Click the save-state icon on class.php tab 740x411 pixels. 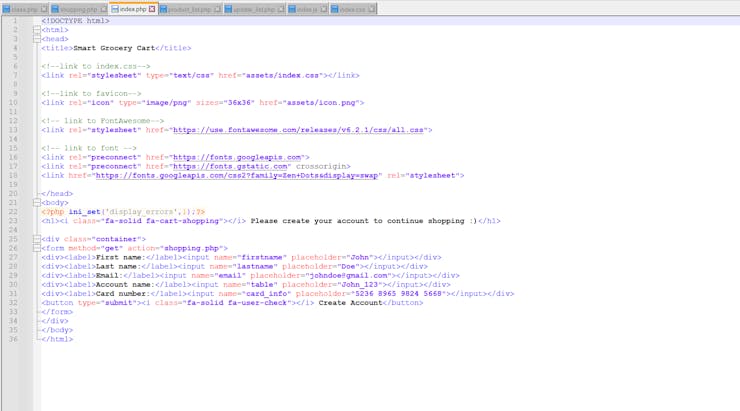pos(7,9)
